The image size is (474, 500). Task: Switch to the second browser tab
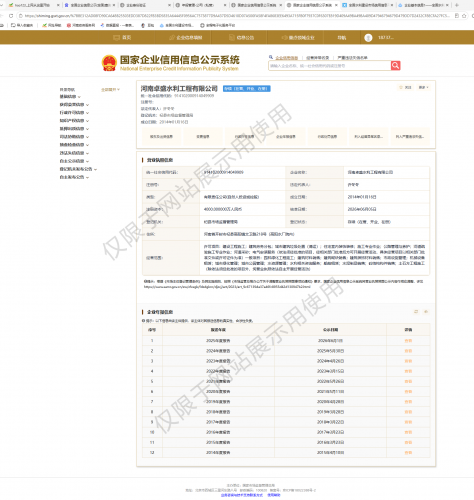coord(89,5)
